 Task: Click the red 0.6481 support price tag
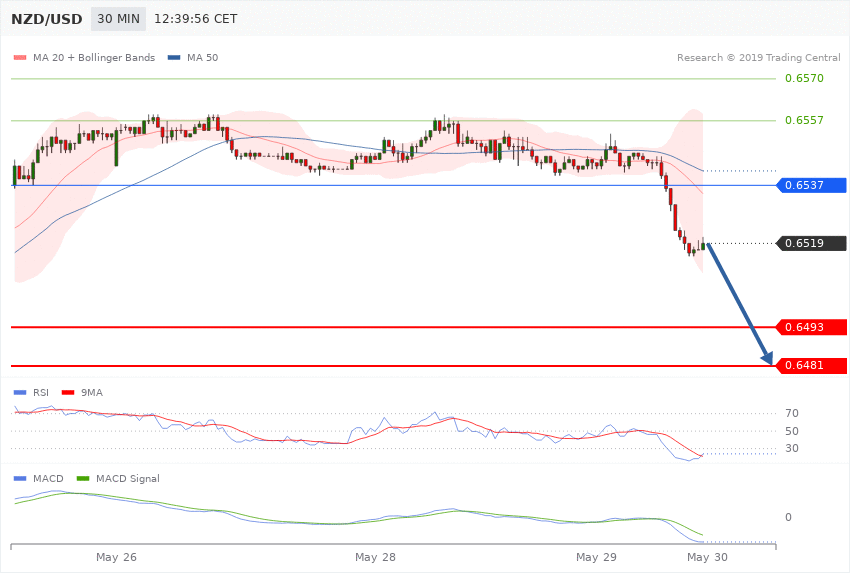point(812,365)
